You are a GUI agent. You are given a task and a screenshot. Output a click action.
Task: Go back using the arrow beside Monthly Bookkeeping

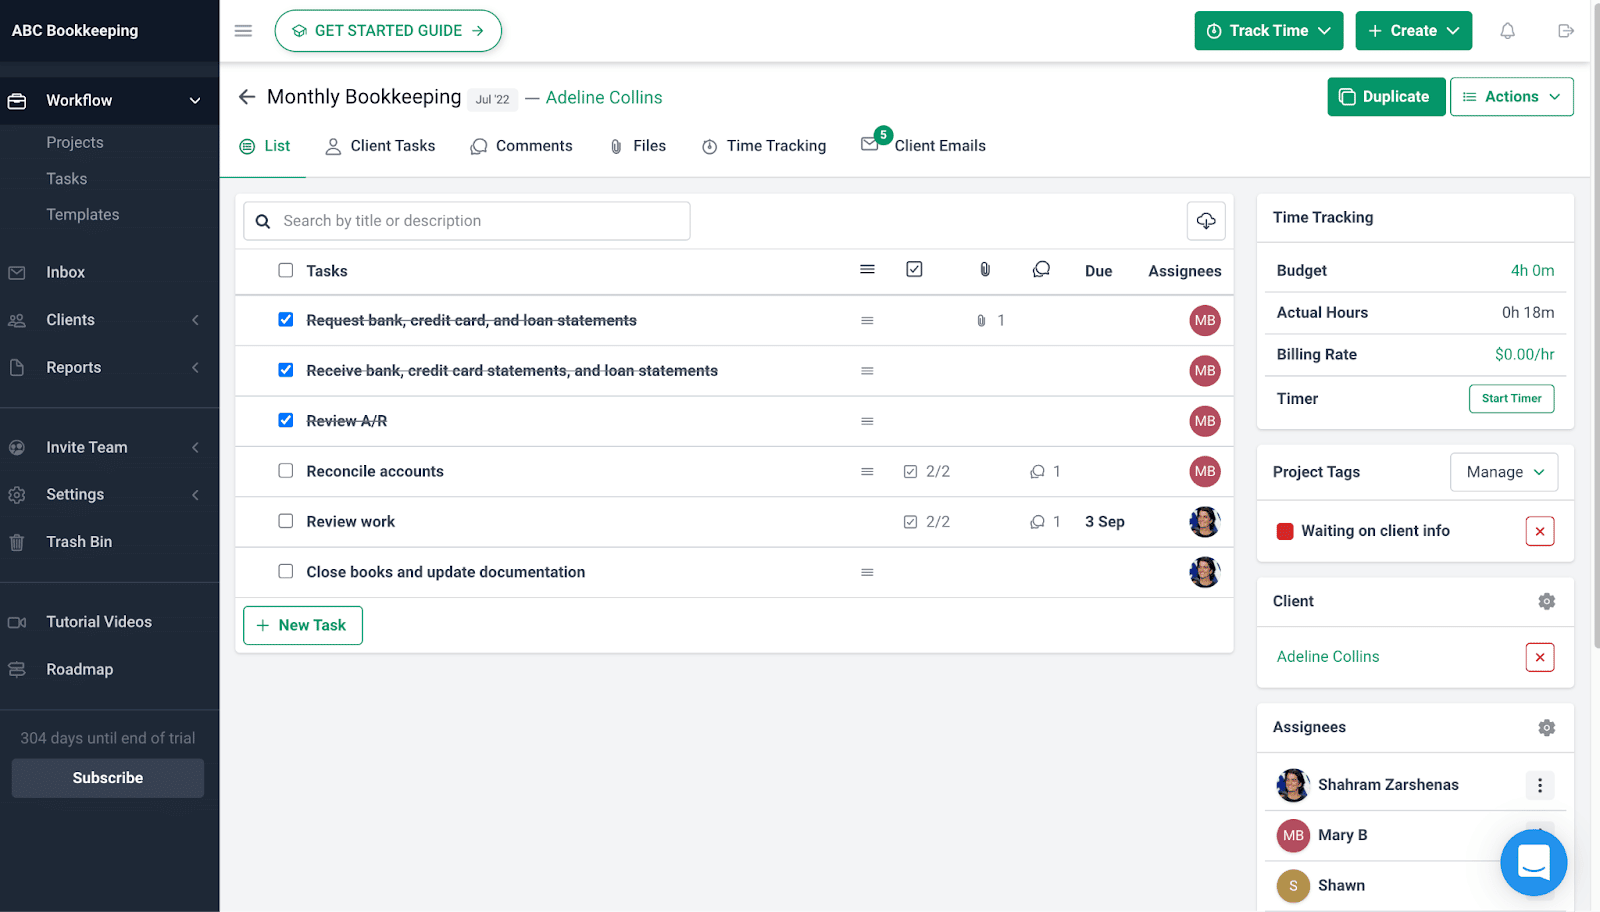[x=247, y=97]
